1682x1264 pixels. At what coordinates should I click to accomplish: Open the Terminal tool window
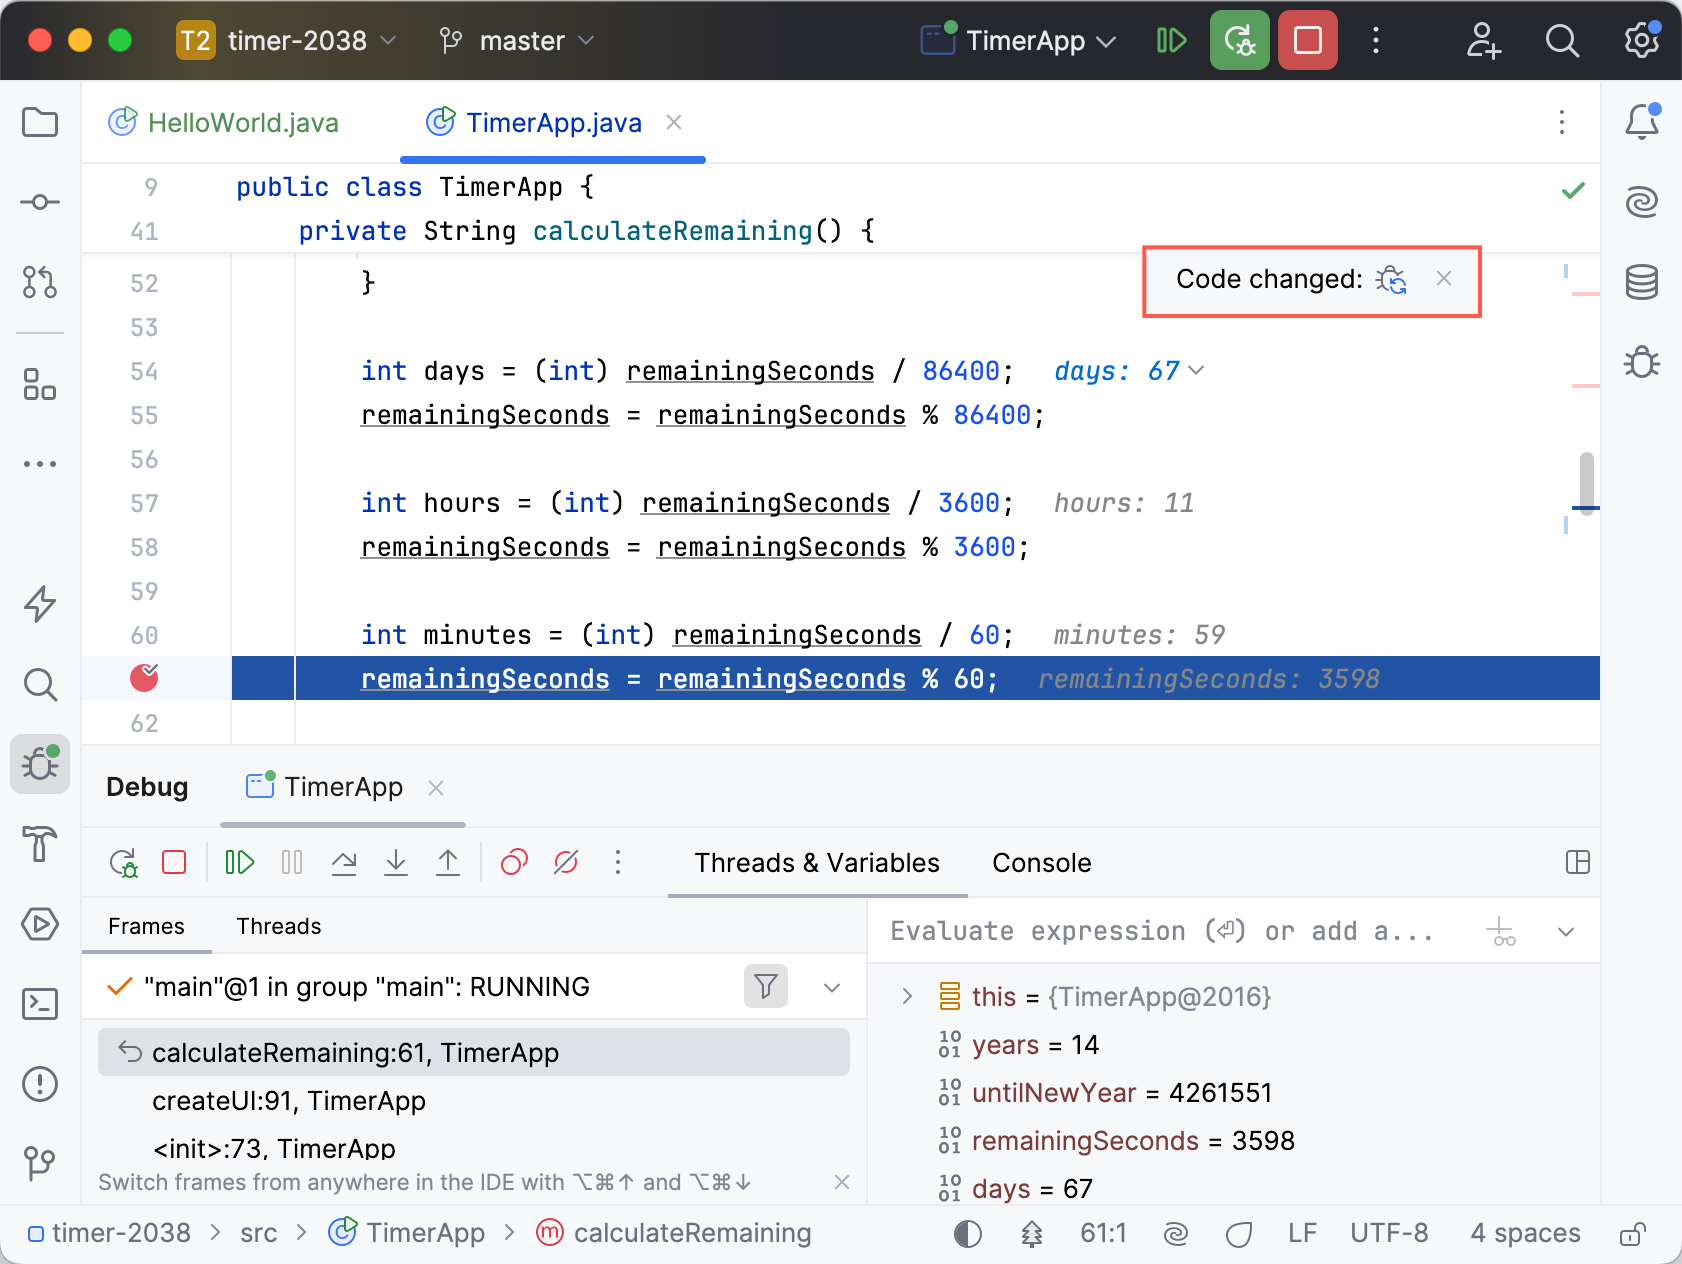(x=40, y=1005)
